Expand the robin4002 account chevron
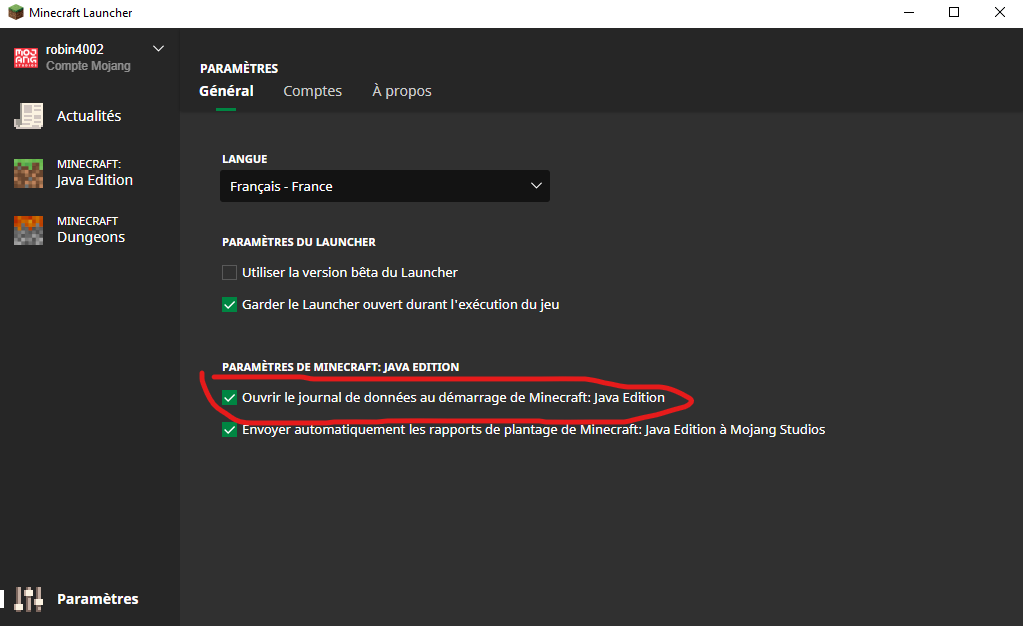The image size is (1023, 626). (x=158, y=49)
